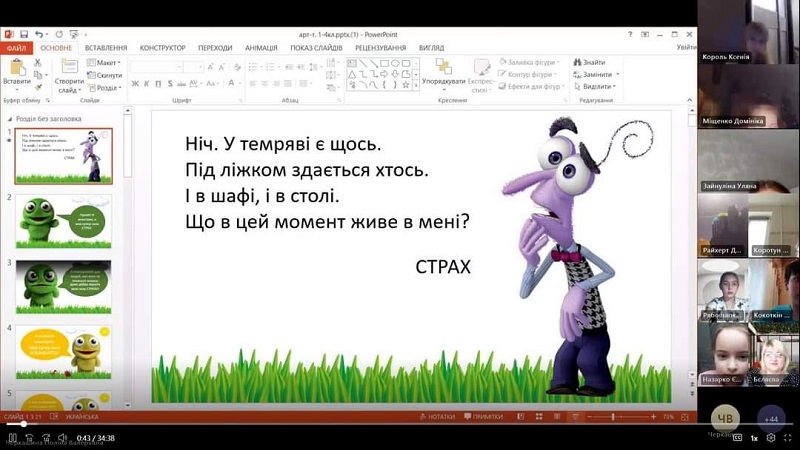Open the ФАЙЛ tab

[16, 48]
